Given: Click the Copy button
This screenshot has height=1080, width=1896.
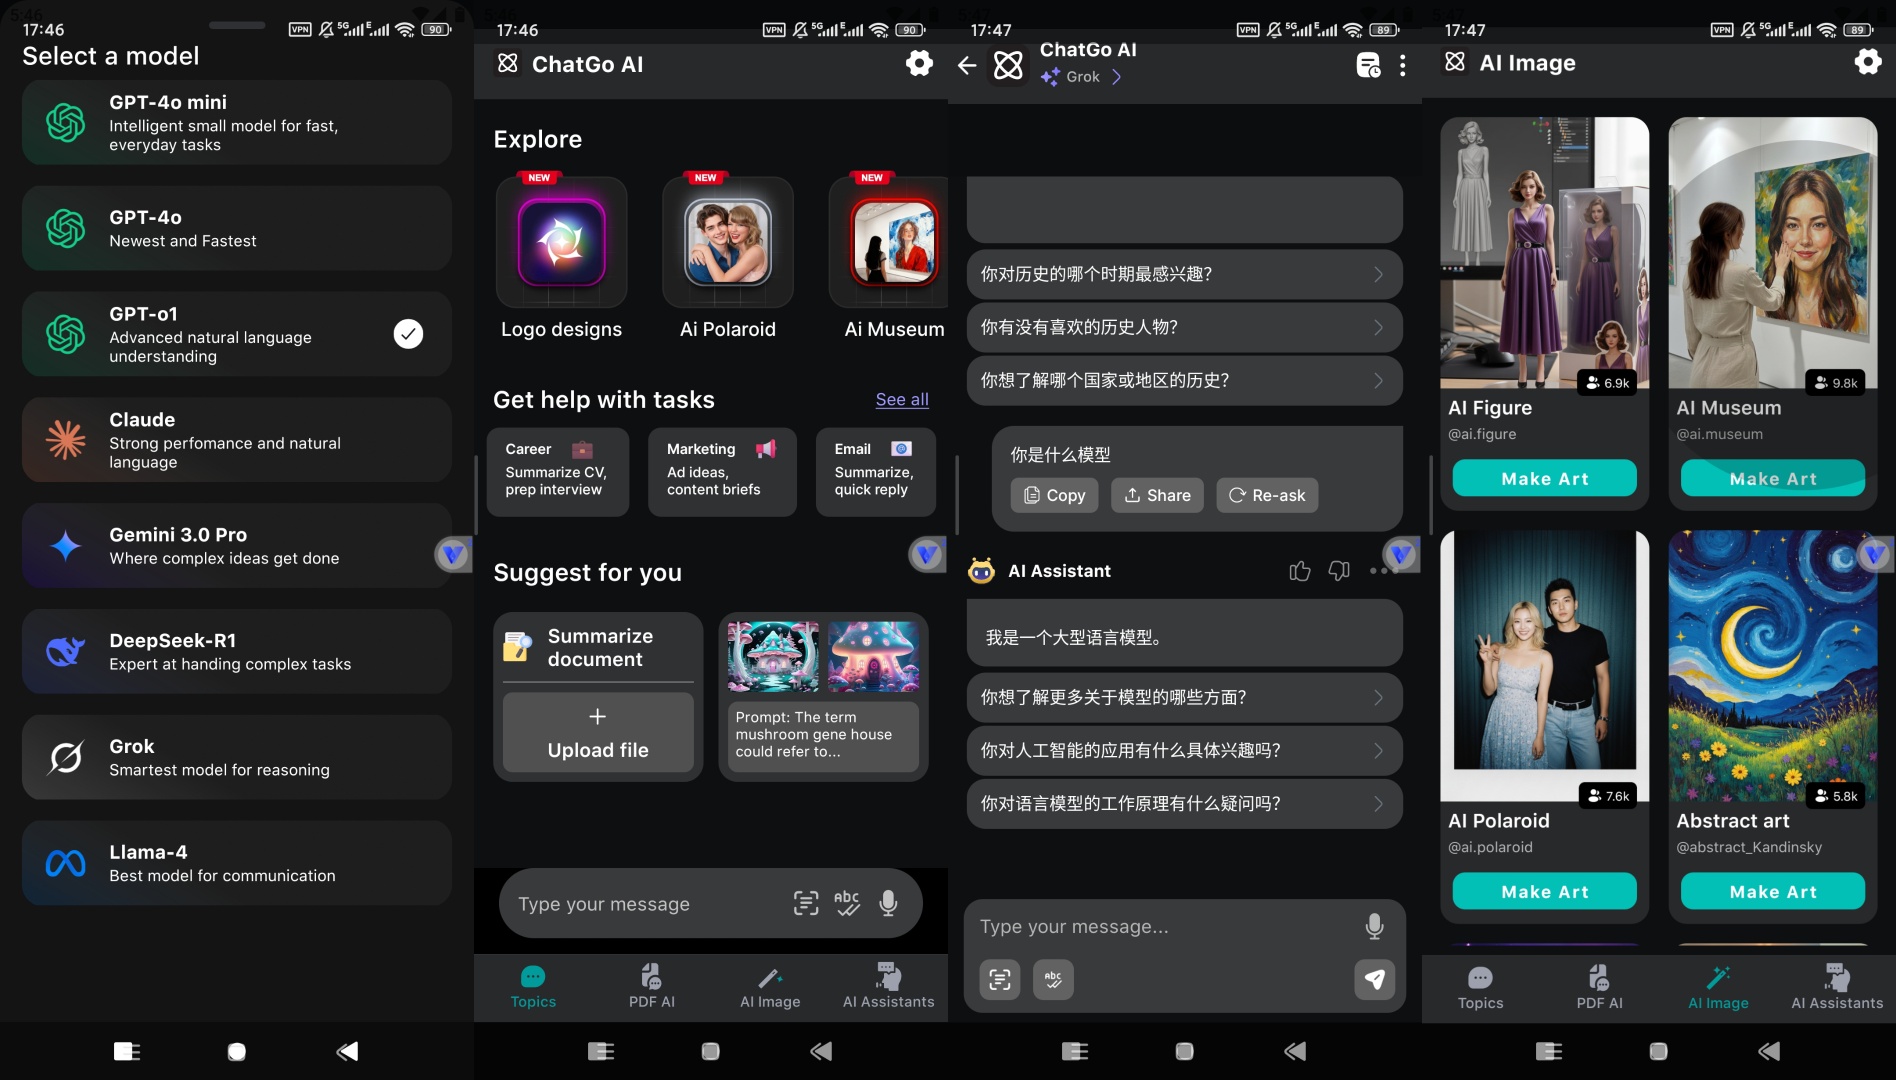Looking at the screenshot, I should click(1055, 495).
